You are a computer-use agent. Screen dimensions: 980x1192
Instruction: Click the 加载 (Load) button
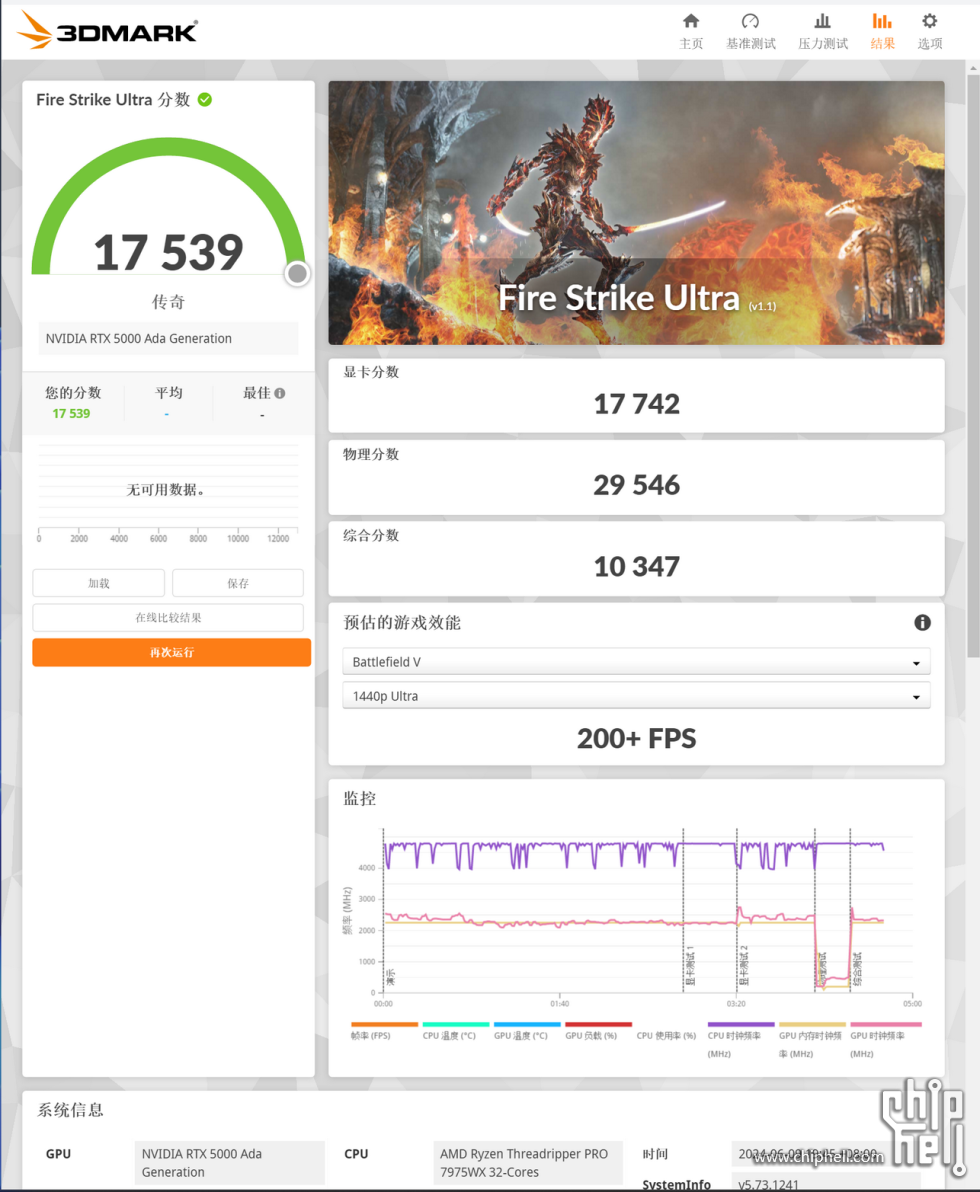(x=99, y=583)
